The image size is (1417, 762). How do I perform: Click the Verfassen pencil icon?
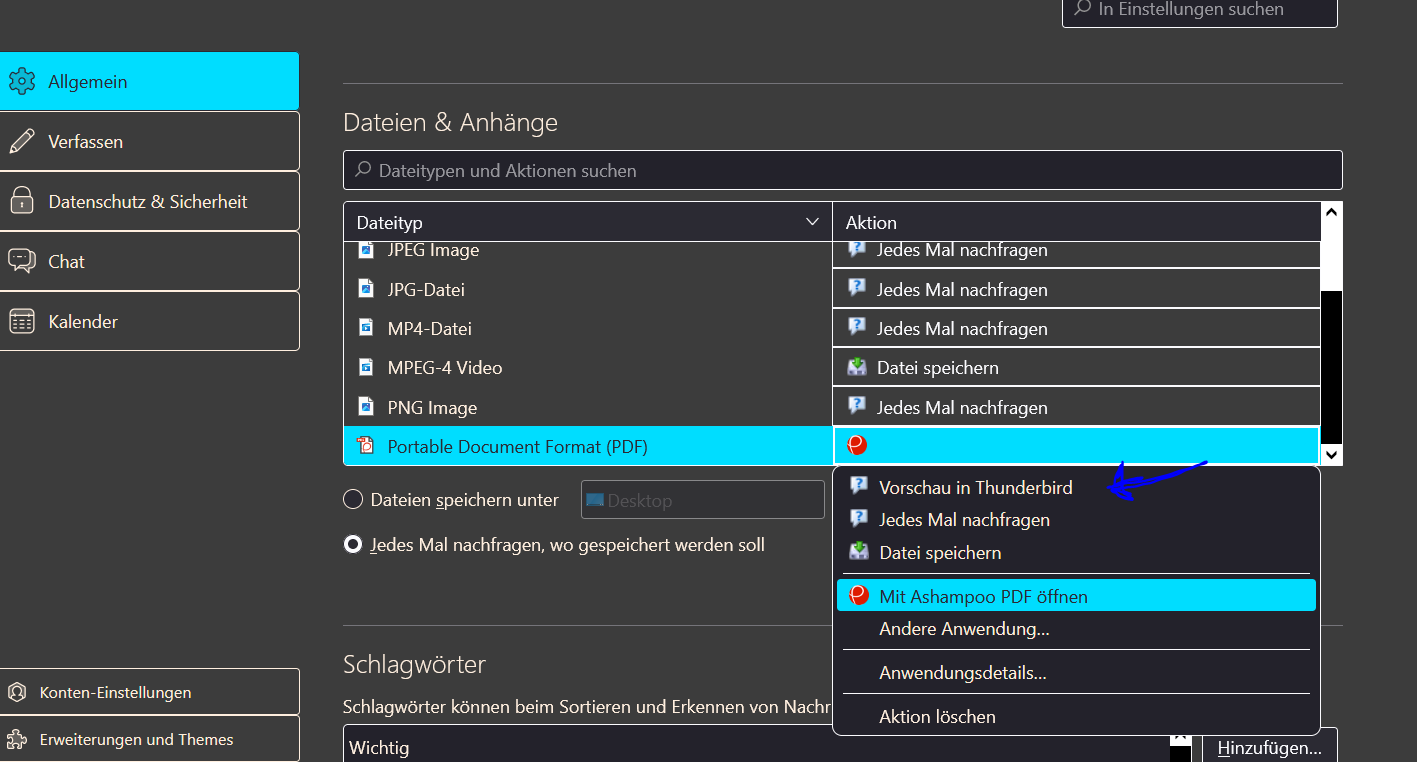[22, 142]
